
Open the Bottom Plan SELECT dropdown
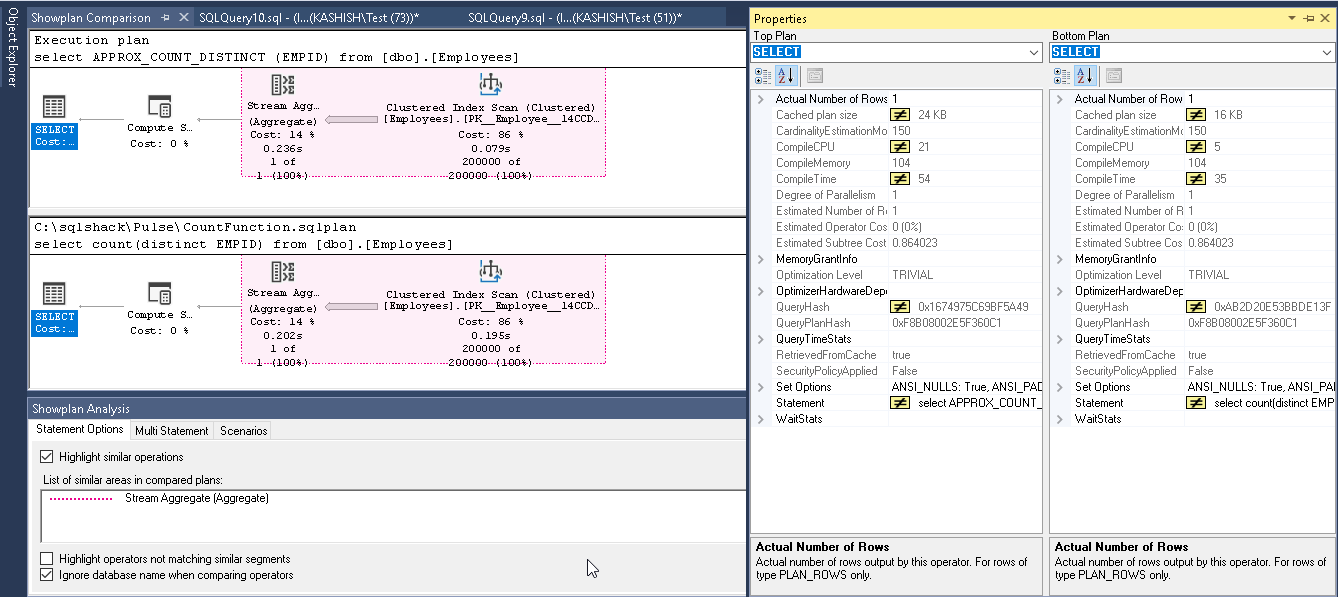click(x=1324, y=52)
